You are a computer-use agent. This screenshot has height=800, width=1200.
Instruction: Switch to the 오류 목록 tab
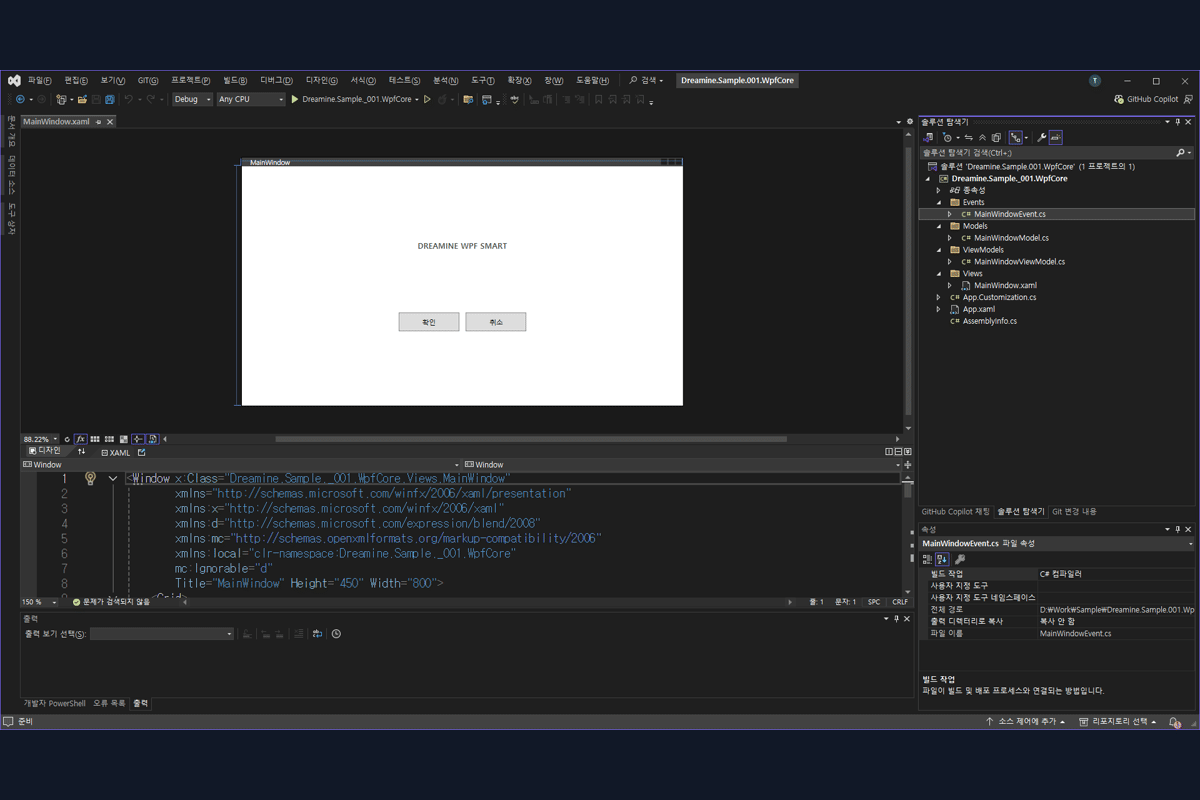tap(109, 703)
